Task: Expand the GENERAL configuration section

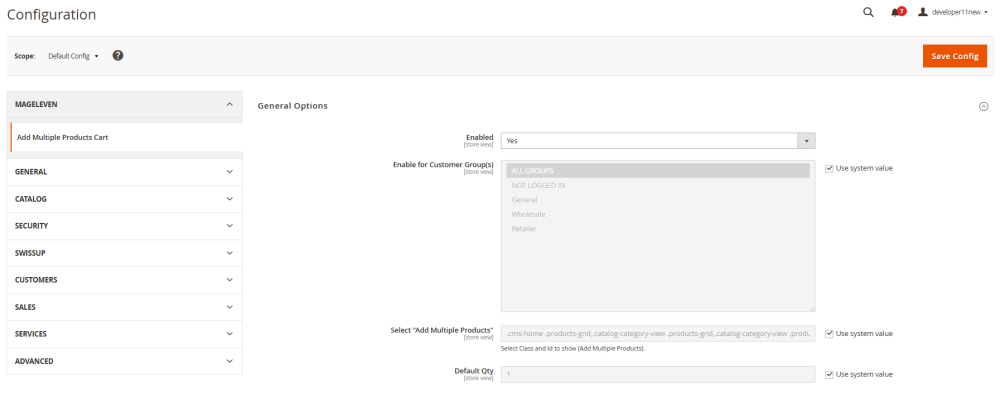Action: coord(125,171)
